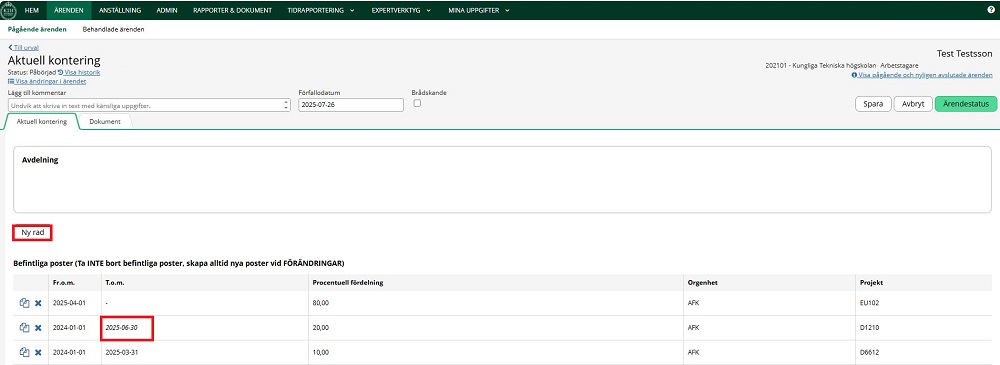This screenshot has width=1000, height=365.
Task: Click the 10,00 percentage cell
Action: pos(320,352)
